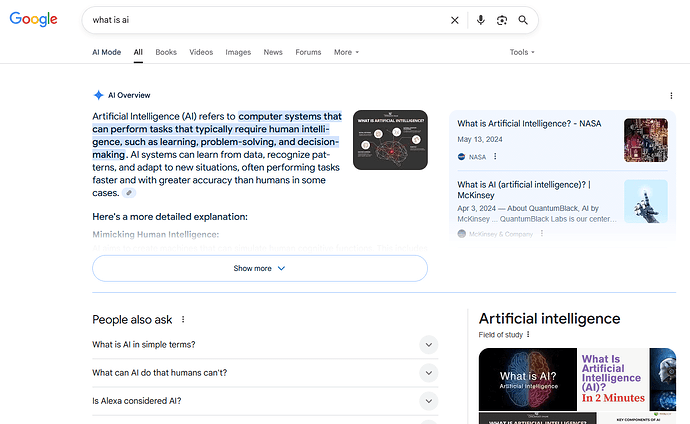
Task: Switch to the Images tab
Action: [x=238, y=52]
